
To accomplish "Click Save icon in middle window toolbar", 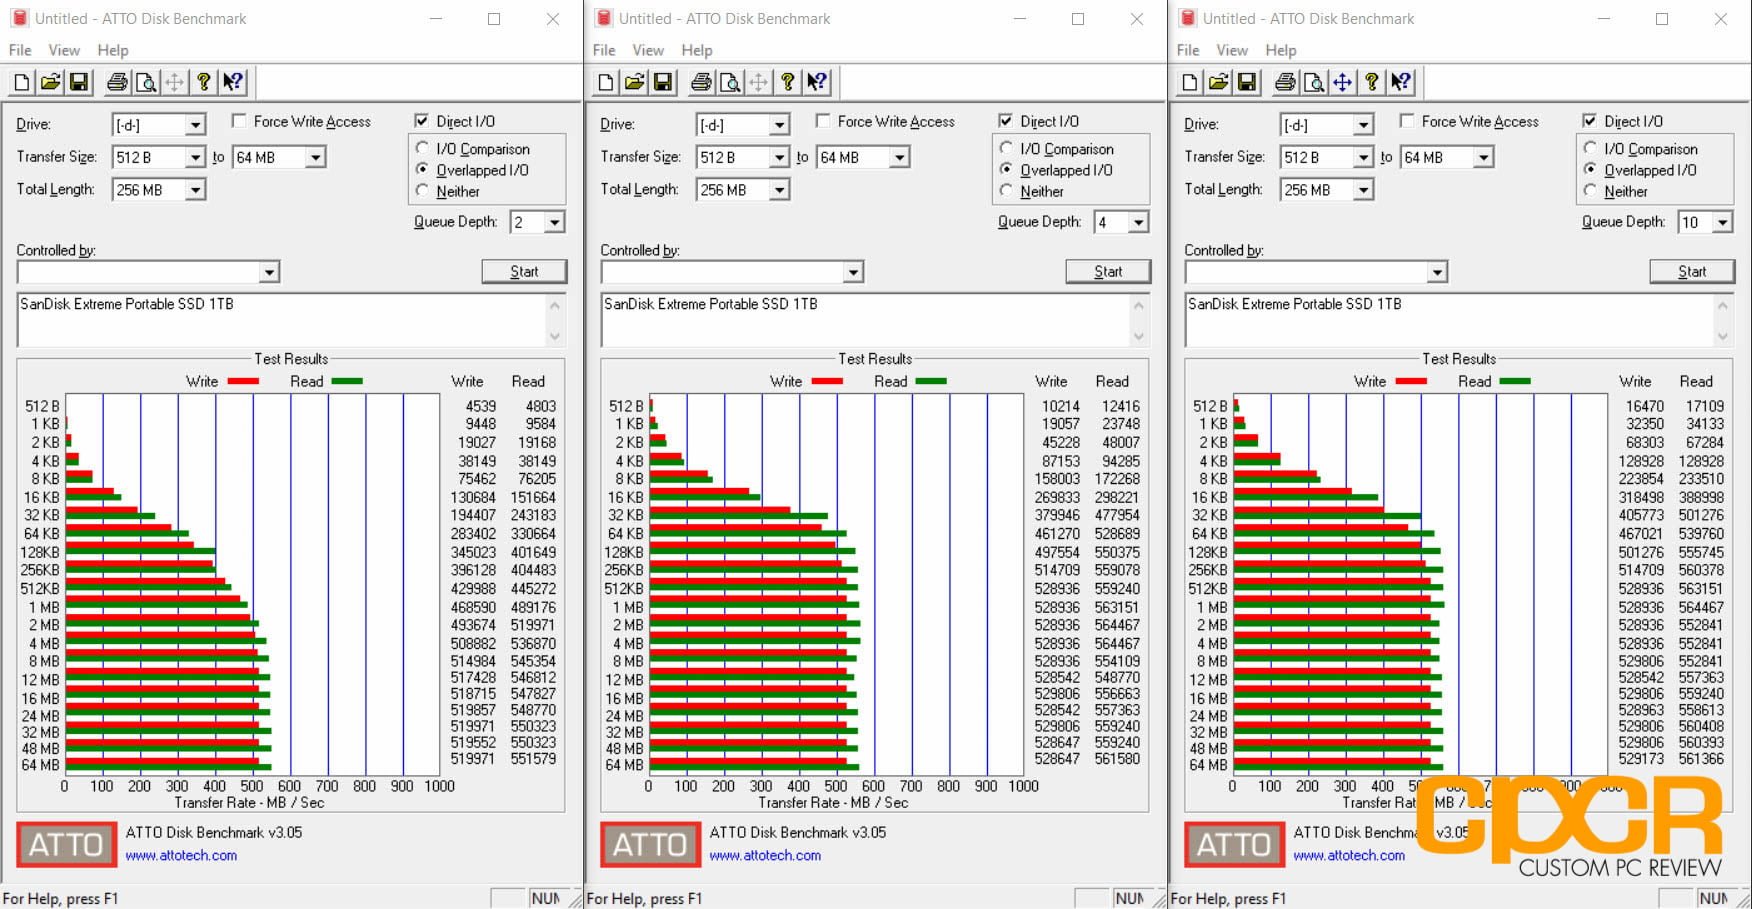I will (x=663, y=82).
